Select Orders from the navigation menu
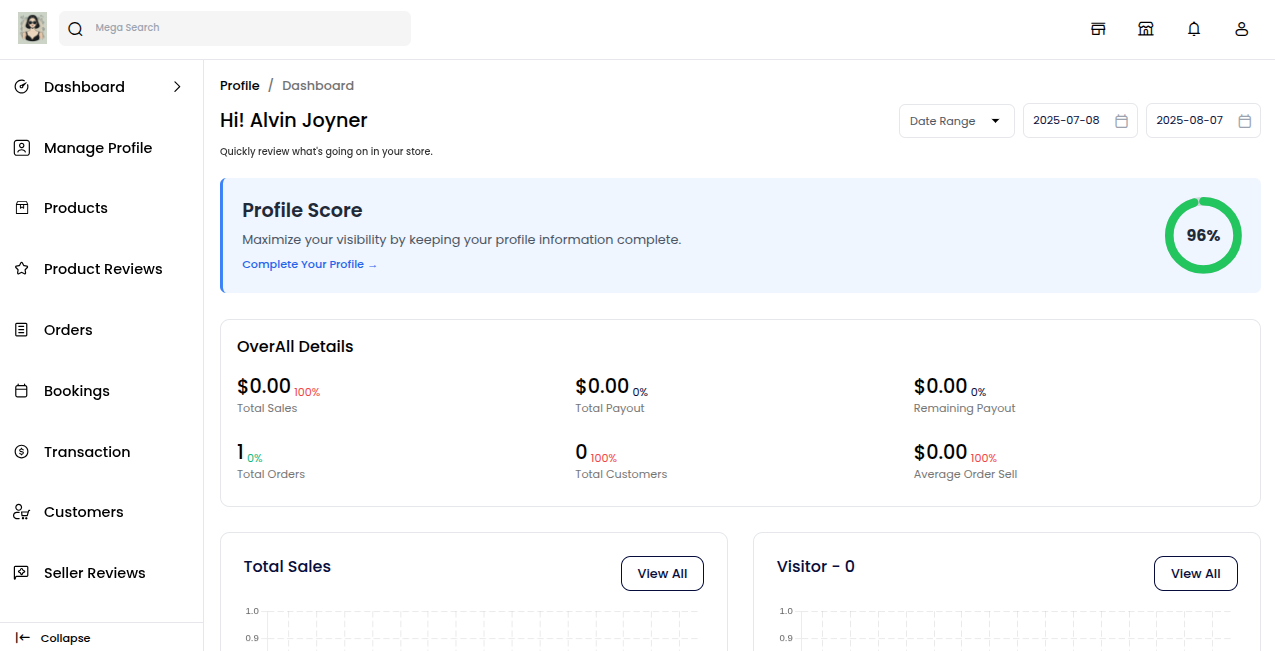Image resolution: width=1275 pixels, height=651 pixels. (x=67, y=329)
